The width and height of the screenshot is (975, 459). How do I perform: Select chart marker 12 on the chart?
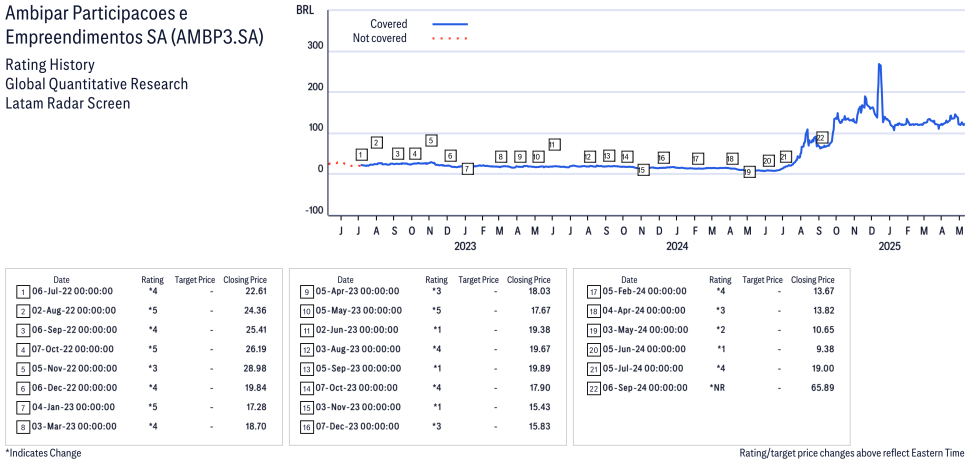coord(589,157)
